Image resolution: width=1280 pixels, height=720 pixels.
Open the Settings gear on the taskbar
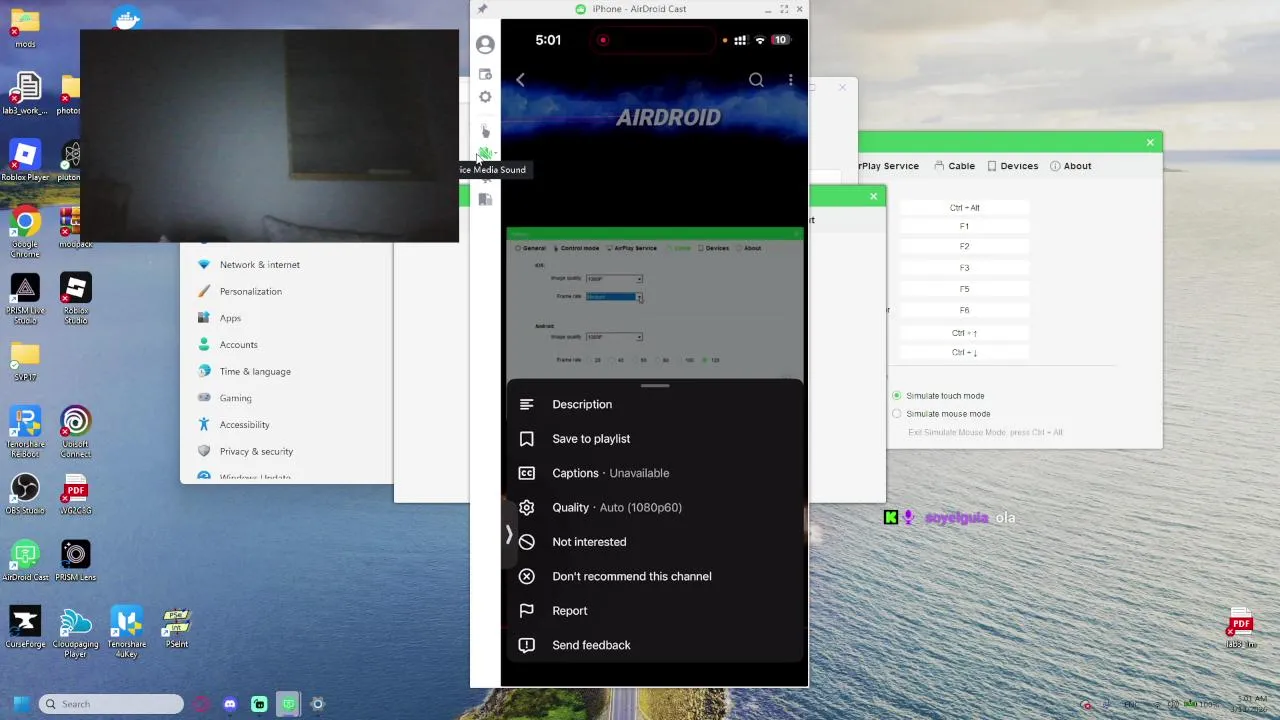(318, 704)
